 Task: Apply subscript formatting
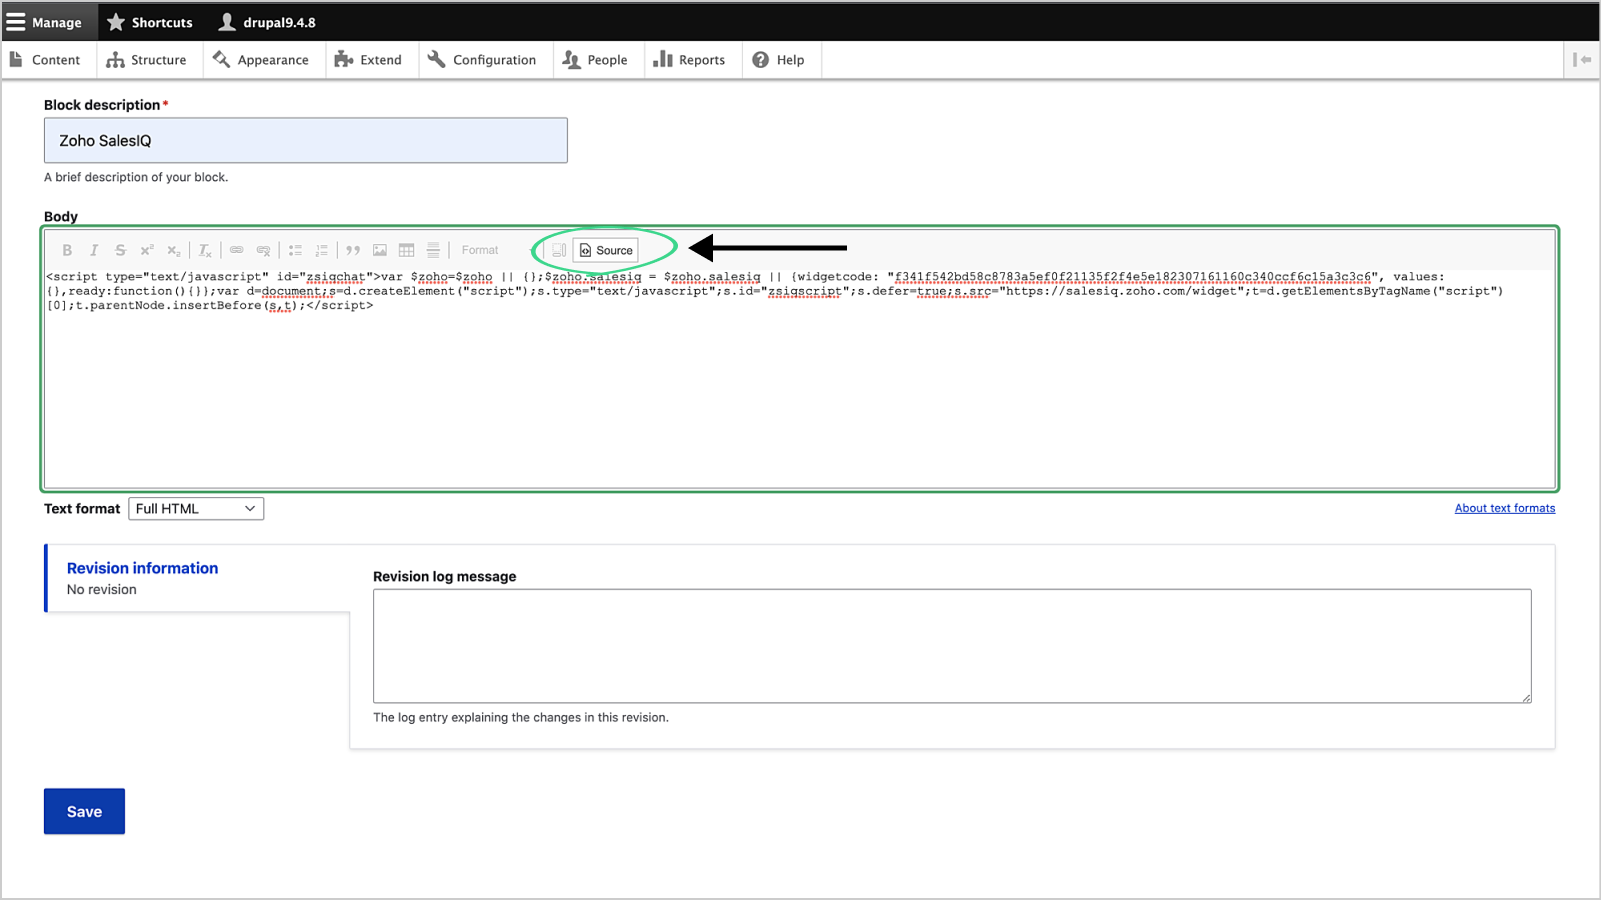coord(174,250)
